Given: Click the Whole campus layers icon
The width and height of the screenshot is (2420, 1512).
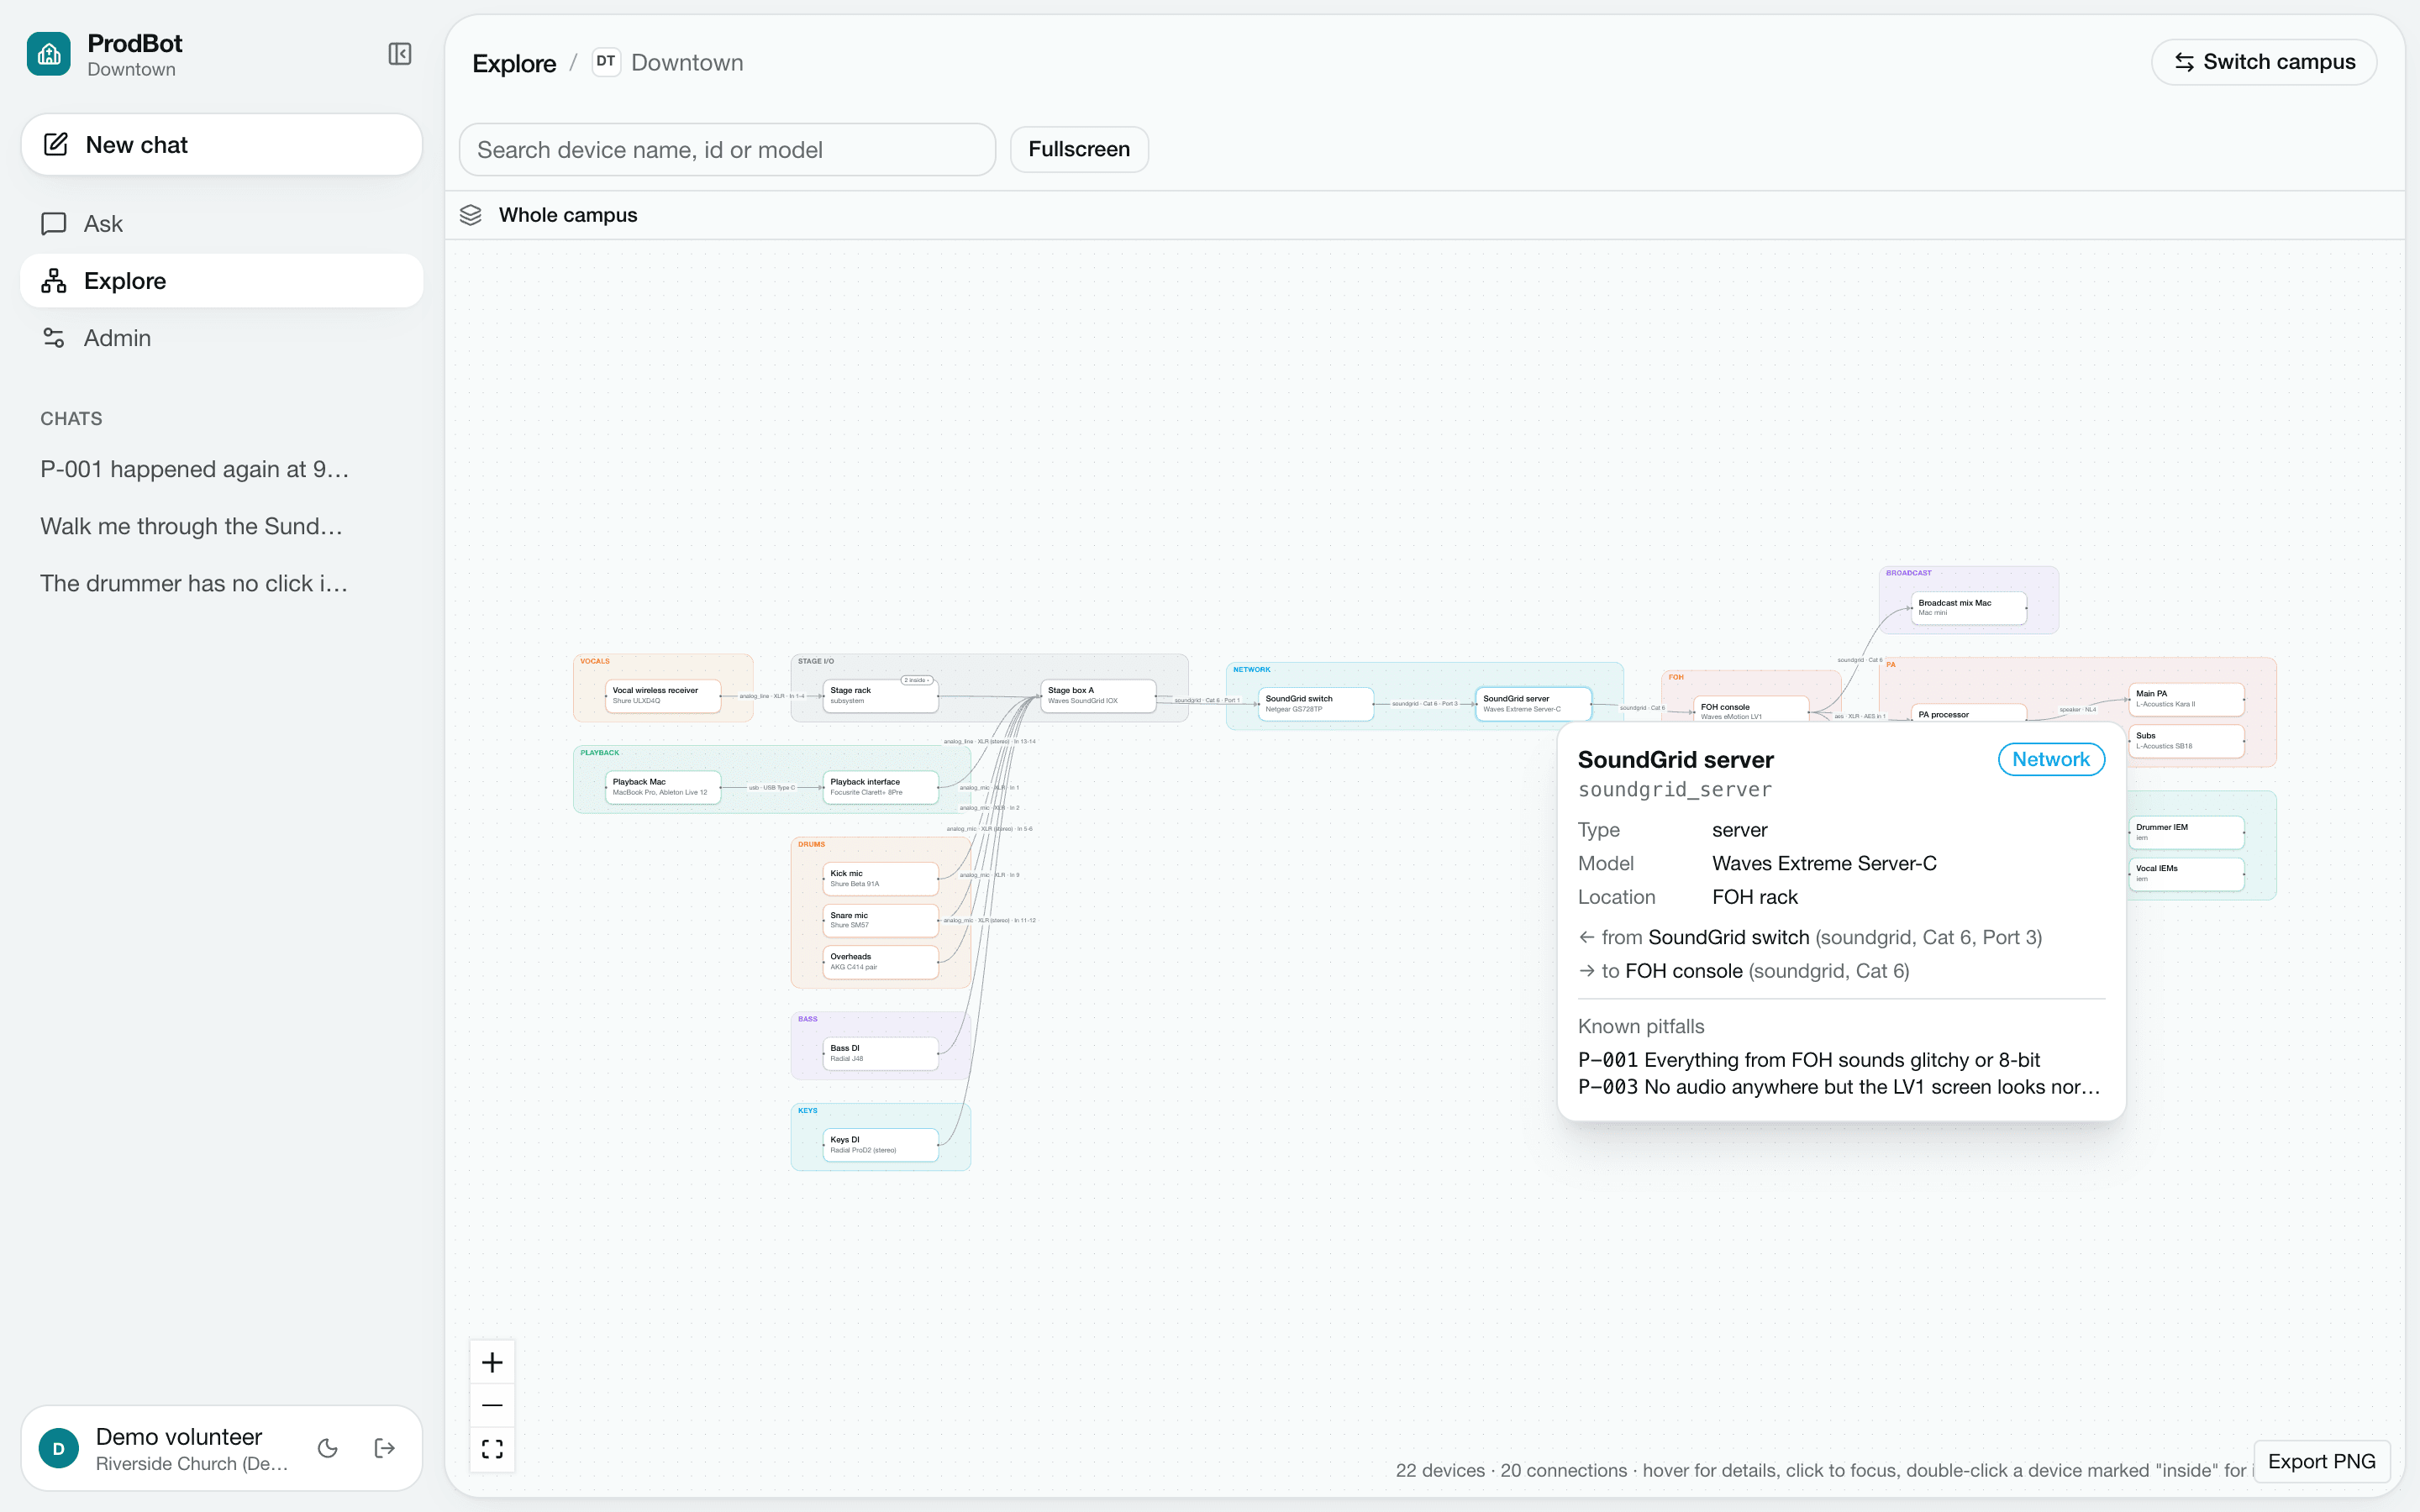Looking at the screenshot, I should point(471,215).
